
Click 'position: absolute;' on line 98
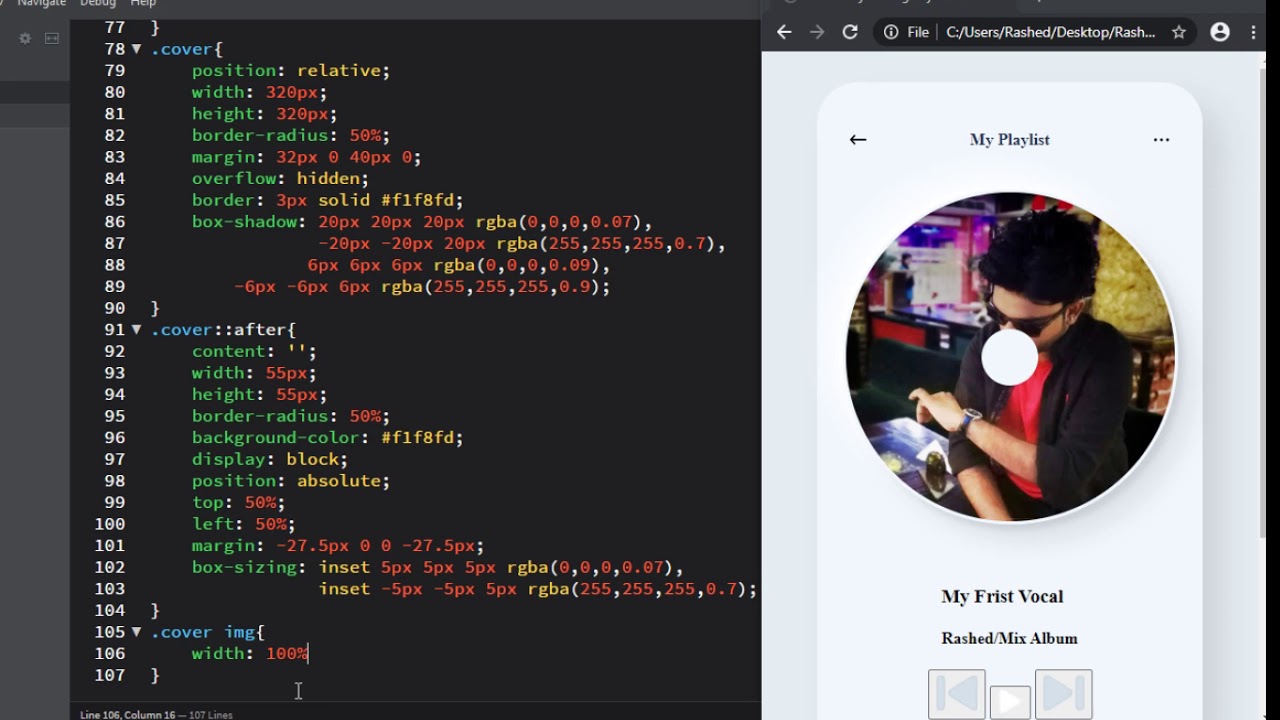pyautogui.click(x=290, y=480)
